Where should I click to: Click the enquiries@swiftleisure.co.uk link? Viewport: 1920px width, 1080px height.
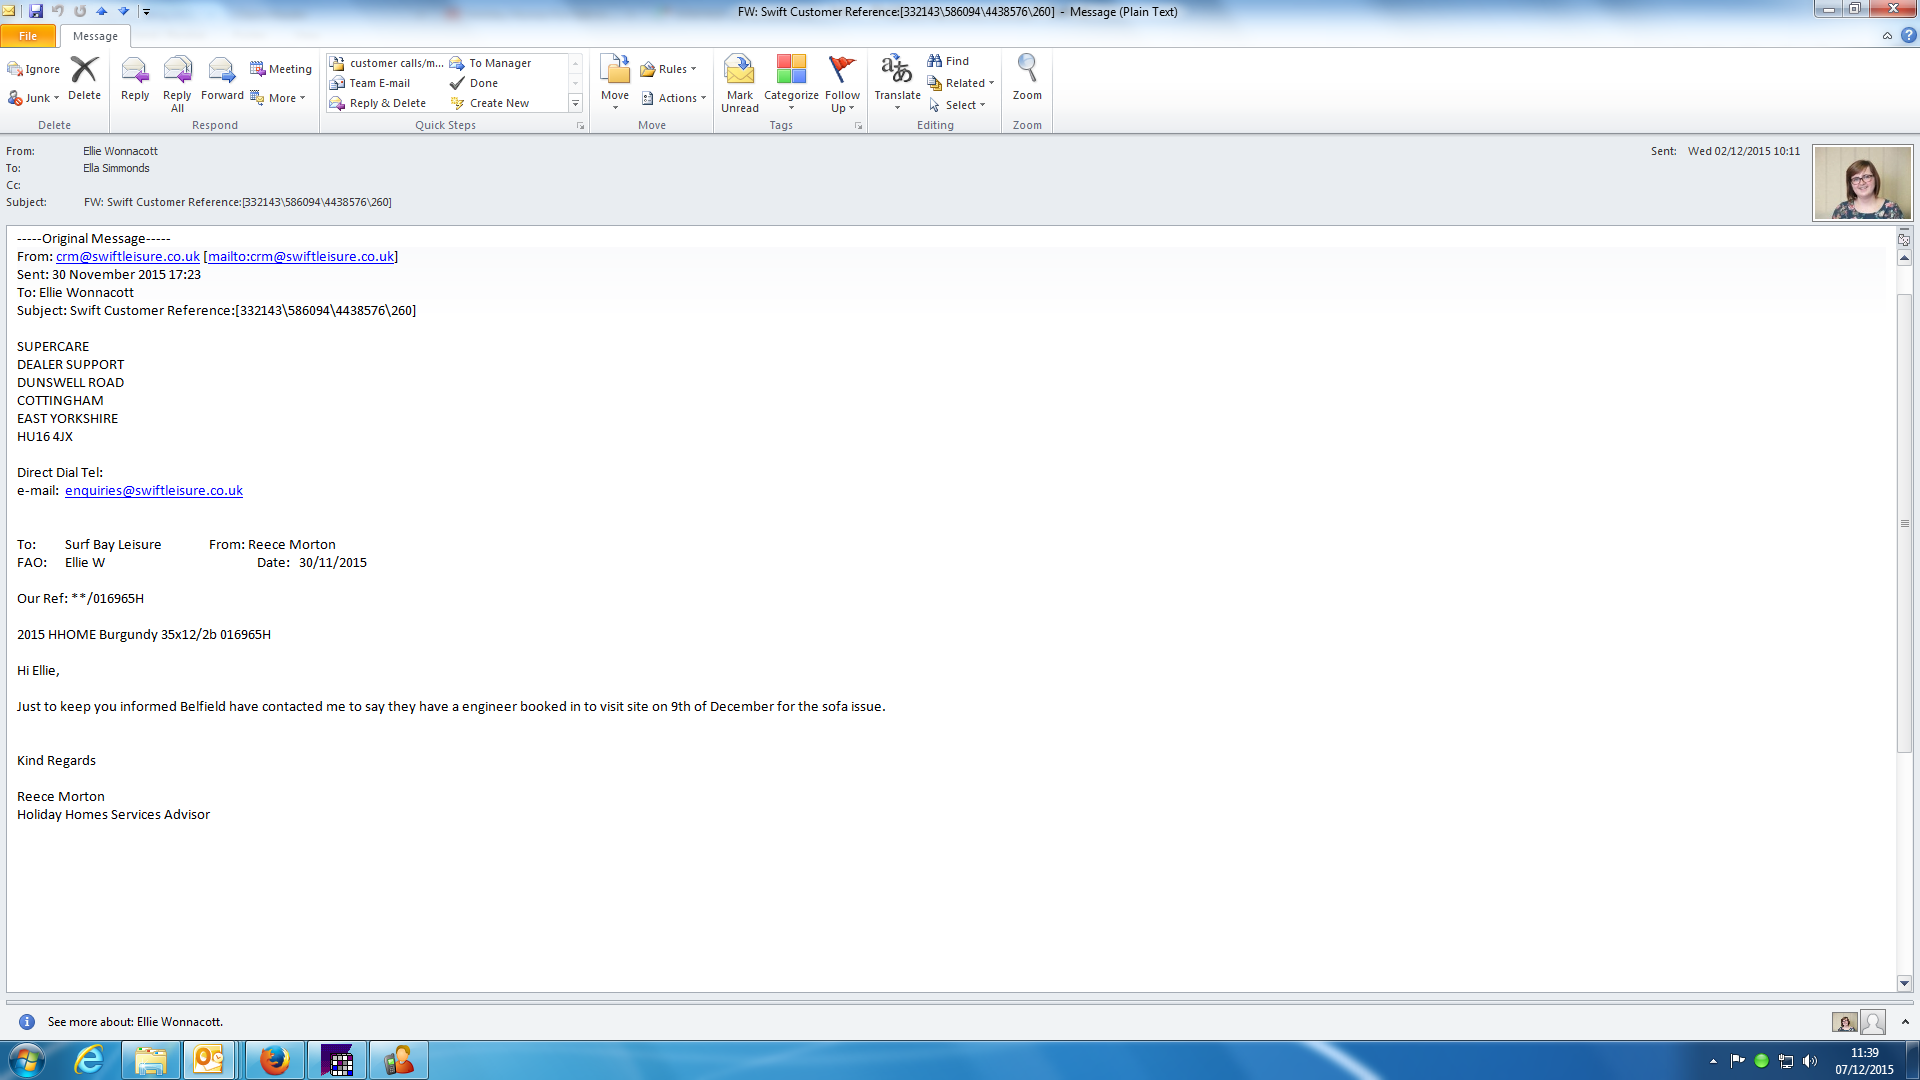(154, 490)
